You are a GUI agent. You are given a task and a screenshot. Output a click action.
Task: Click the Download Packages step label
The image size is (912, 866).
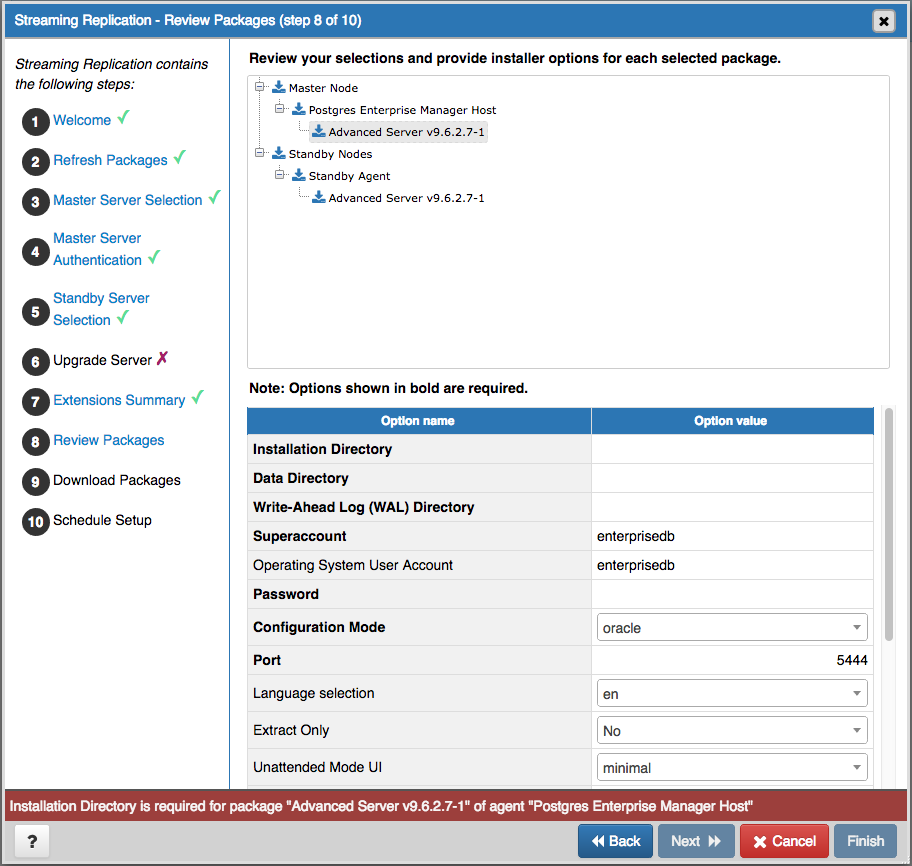click(x=117, y=480)
